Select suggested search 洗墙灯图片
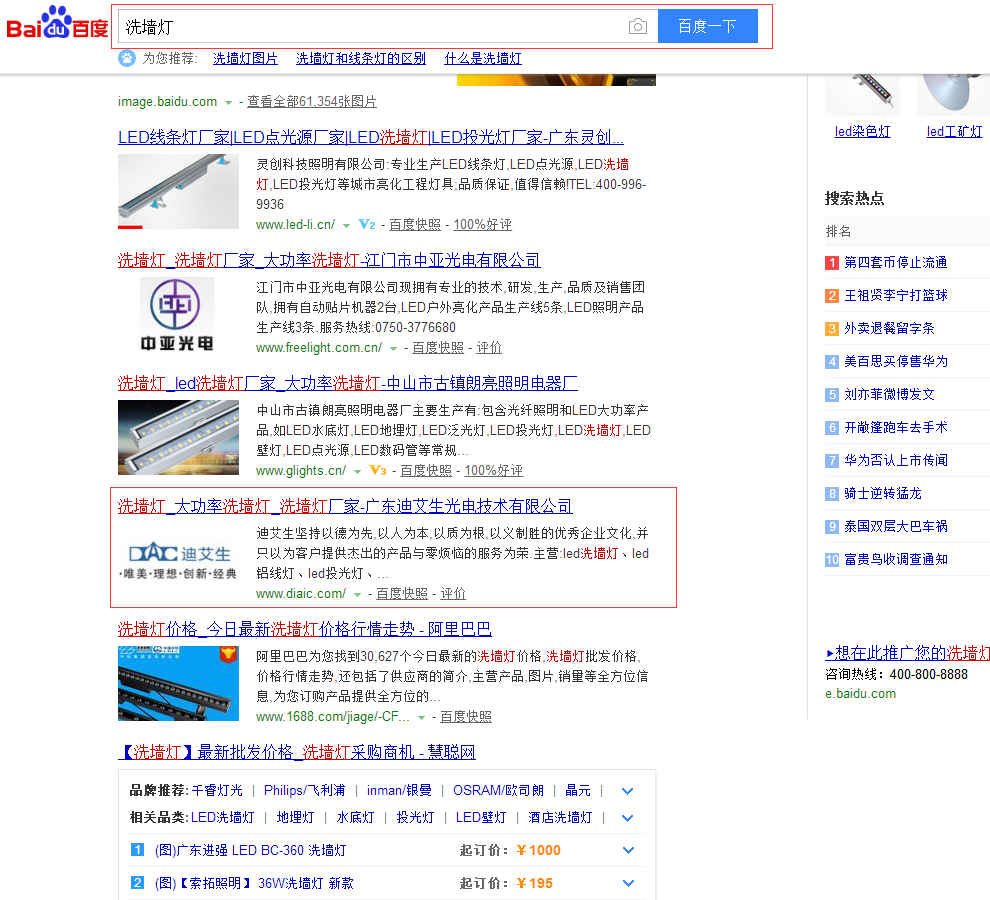 tap(245, 59)
